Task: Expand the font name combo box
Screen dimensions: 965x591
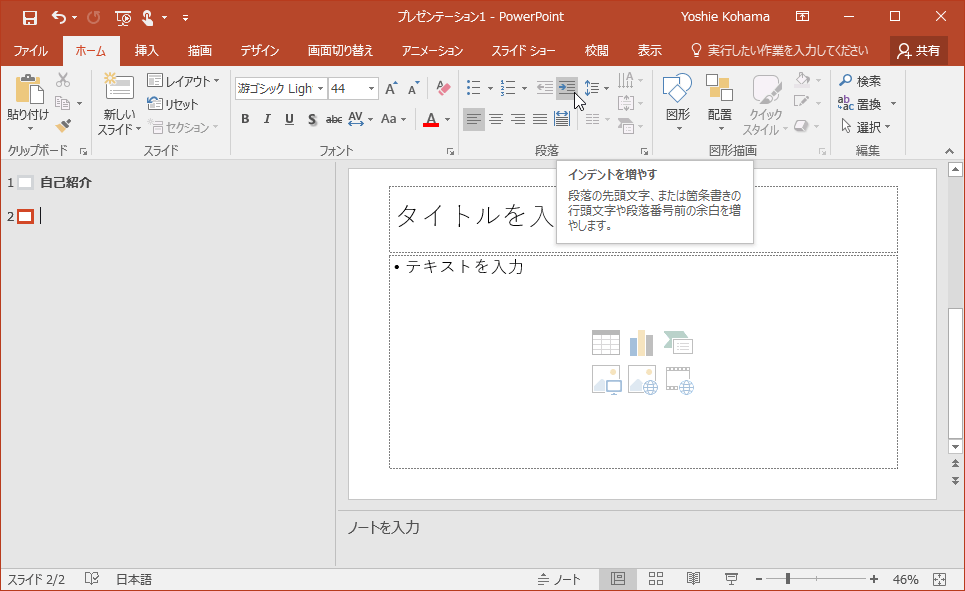Action: tap(320, 89)
